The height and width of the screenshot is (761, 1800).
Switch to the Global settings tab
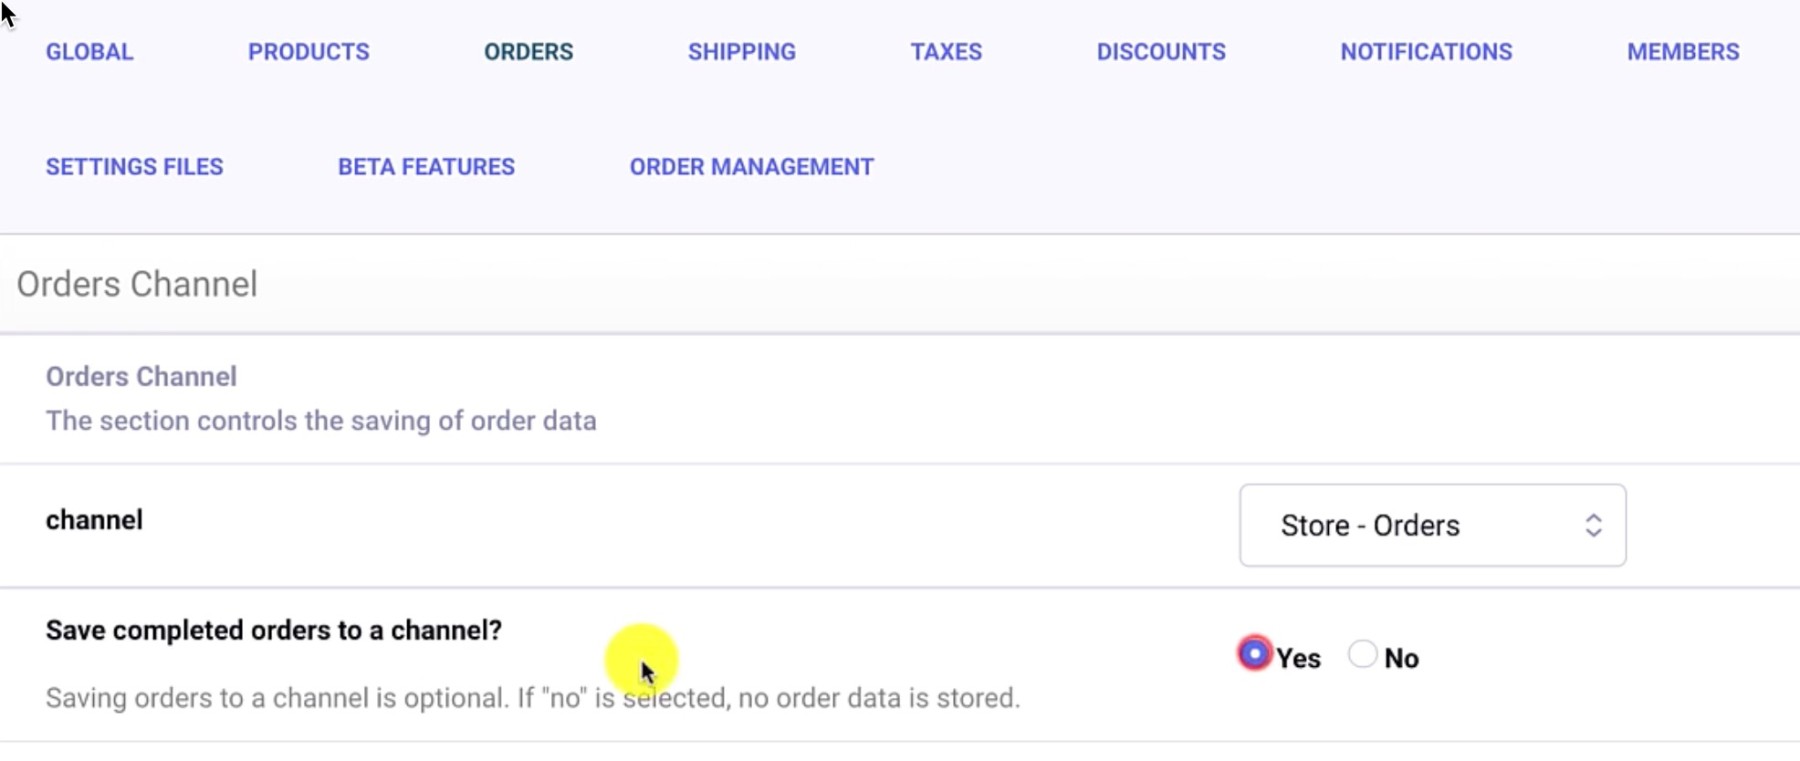pos(89,52)
